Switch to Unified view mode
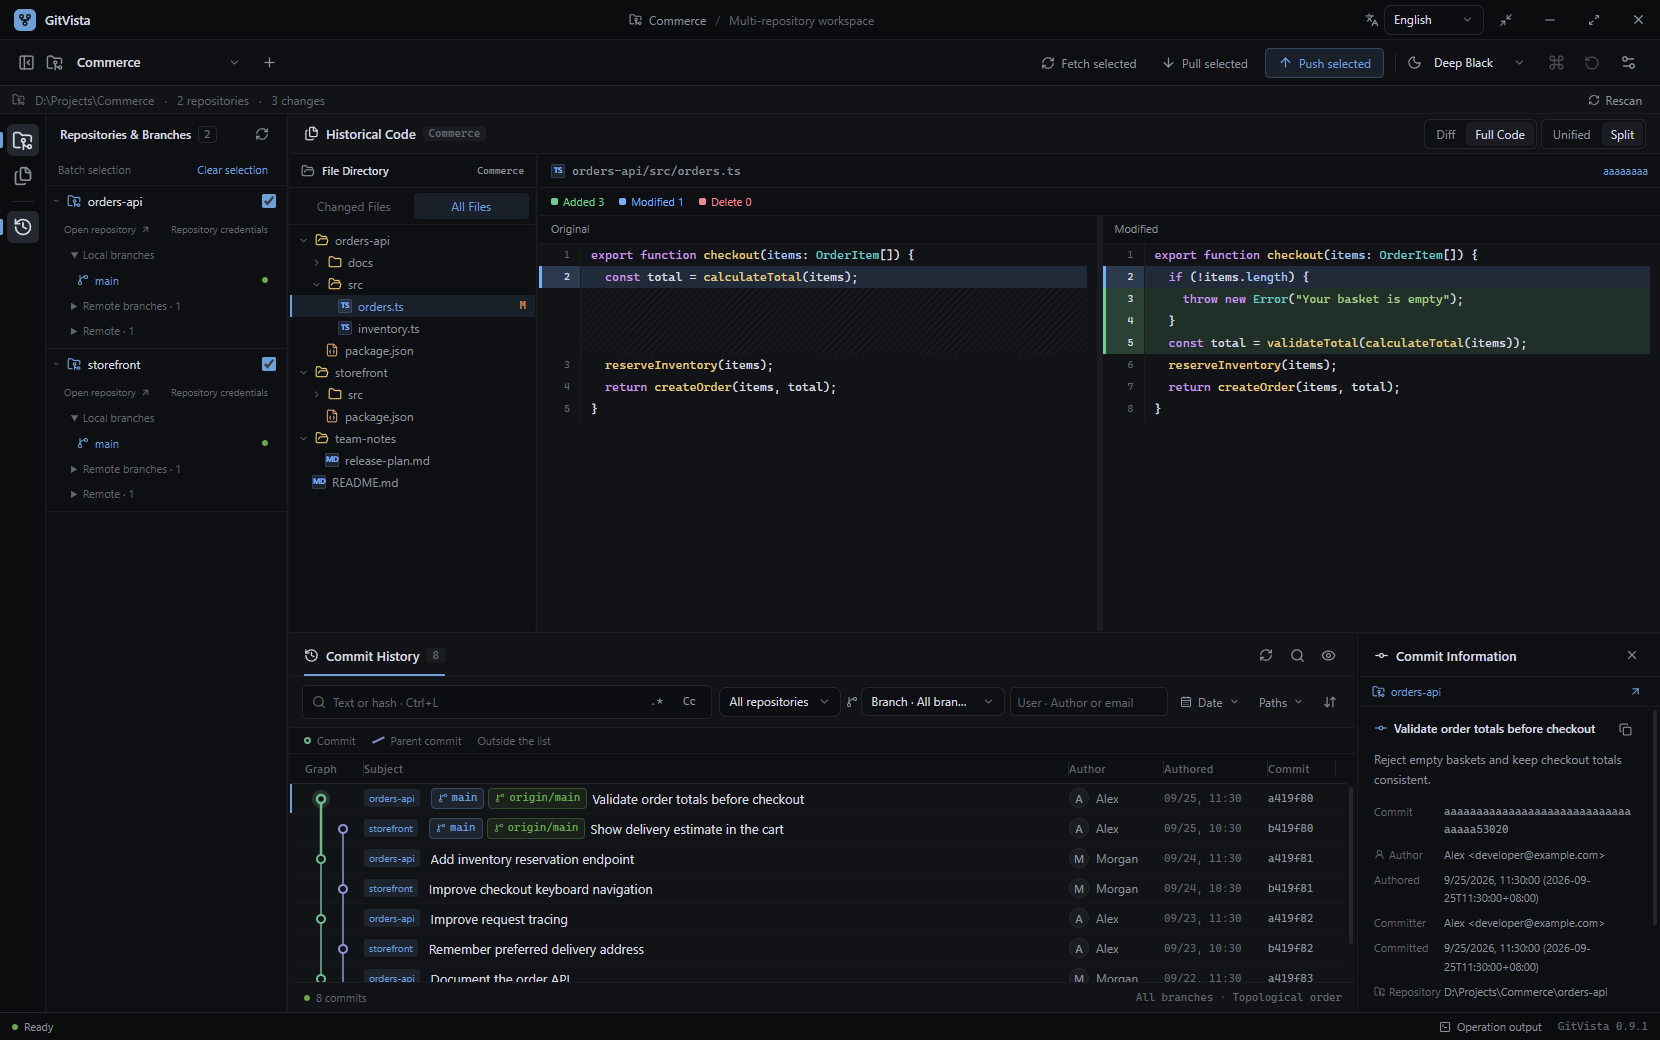Viewport: 1660px width, 1040px height. click(1571, 135)
